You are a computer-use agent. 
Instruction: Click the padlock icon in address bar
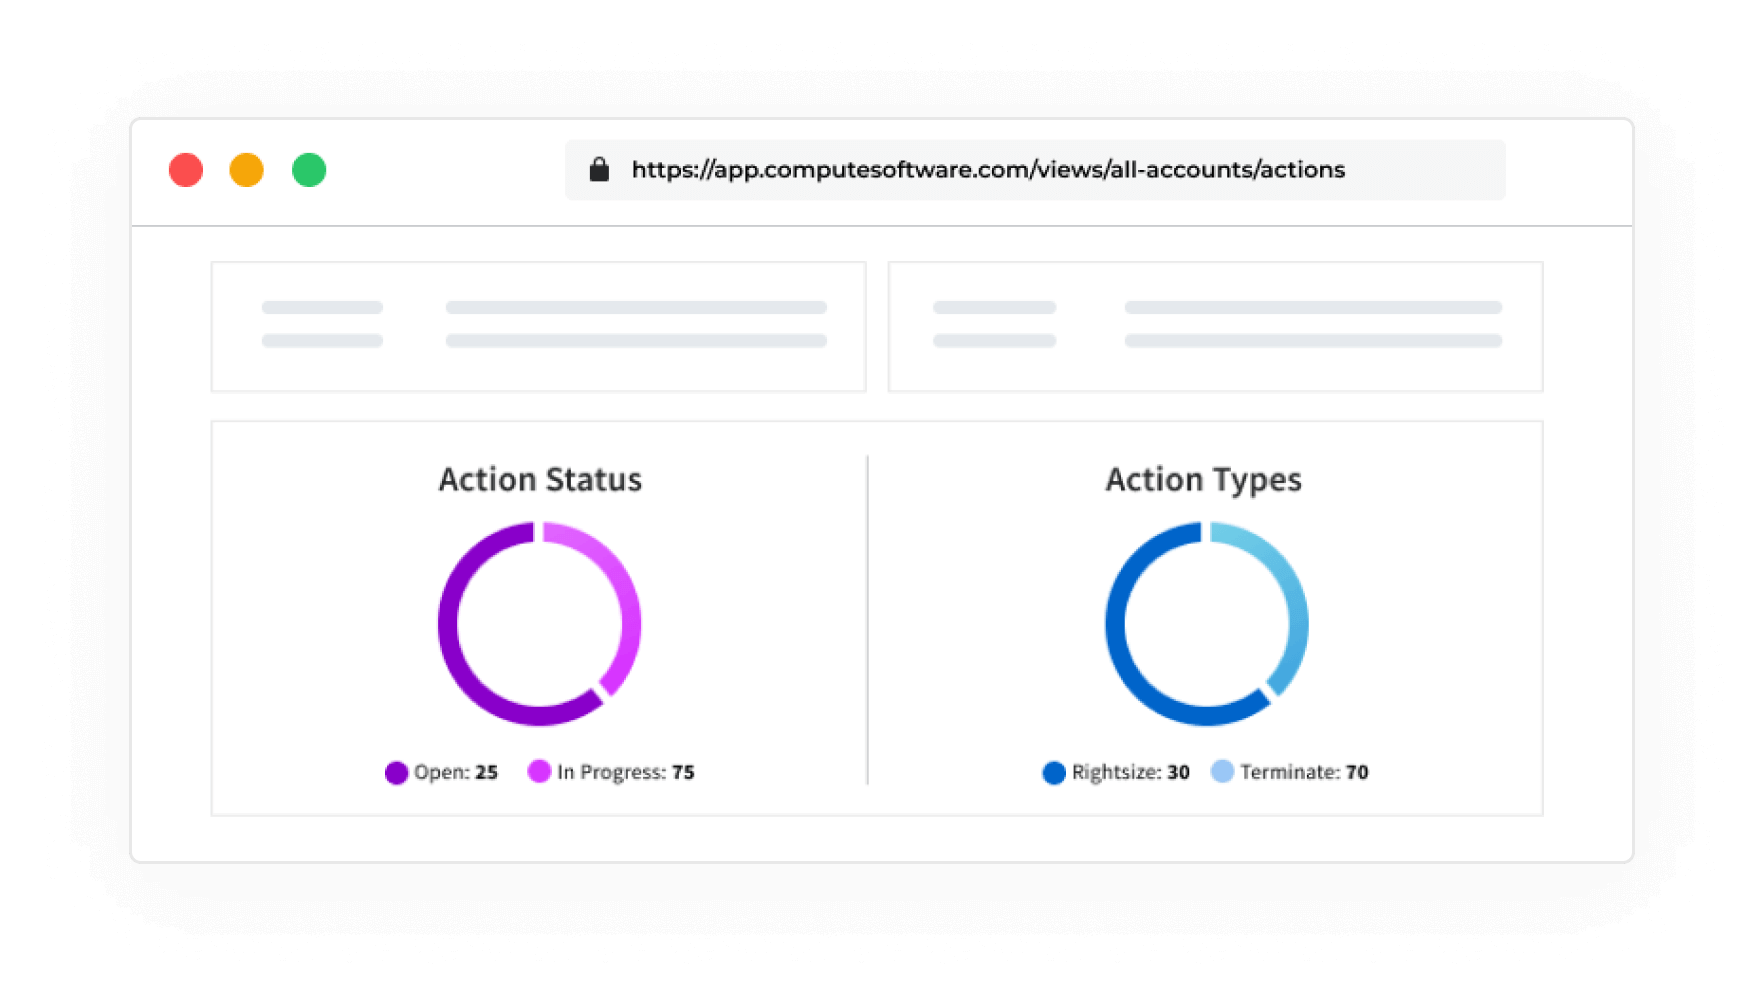pyautogui.click(x=599, y=170)
